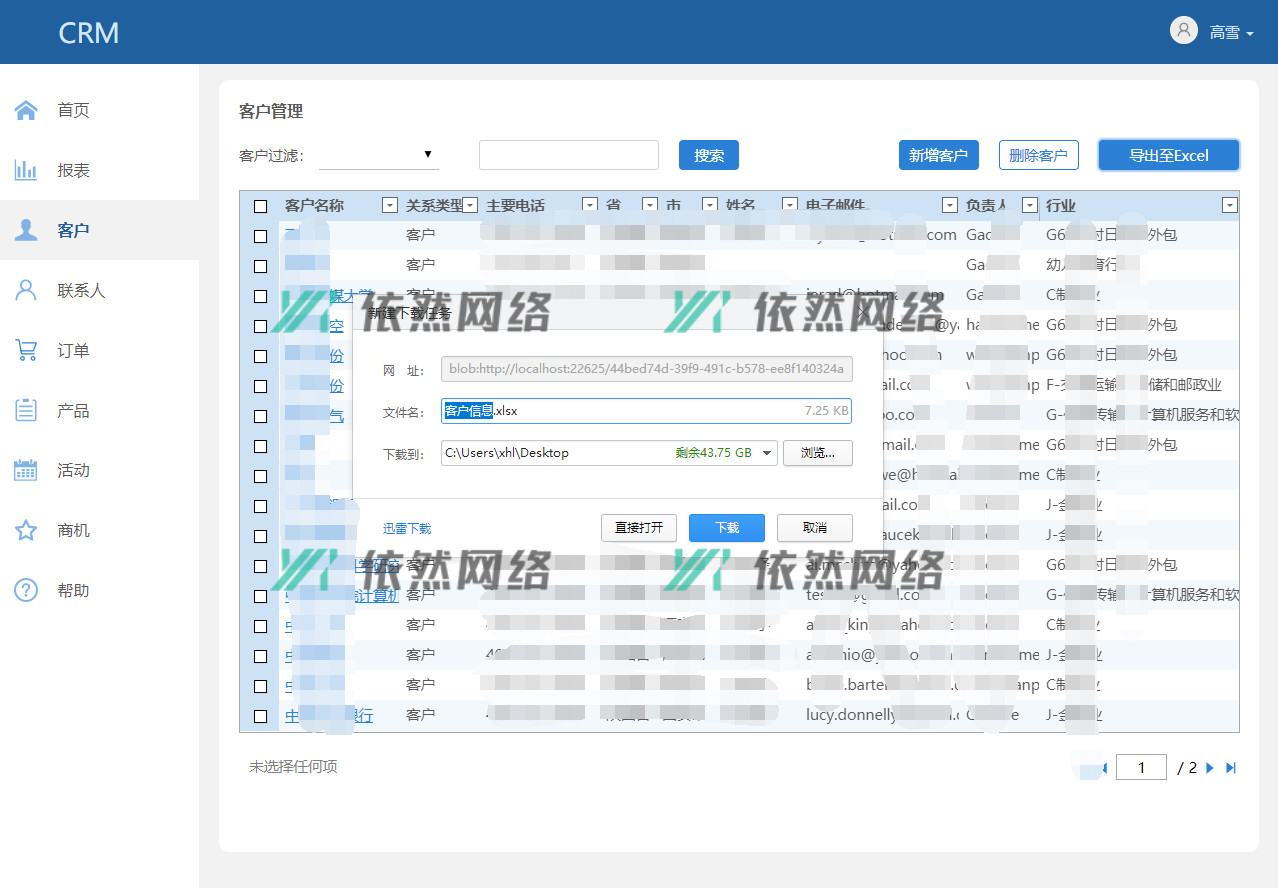Open Help via the question mark icon
This screenshot has height=888, width=1278.
(26, 590)
